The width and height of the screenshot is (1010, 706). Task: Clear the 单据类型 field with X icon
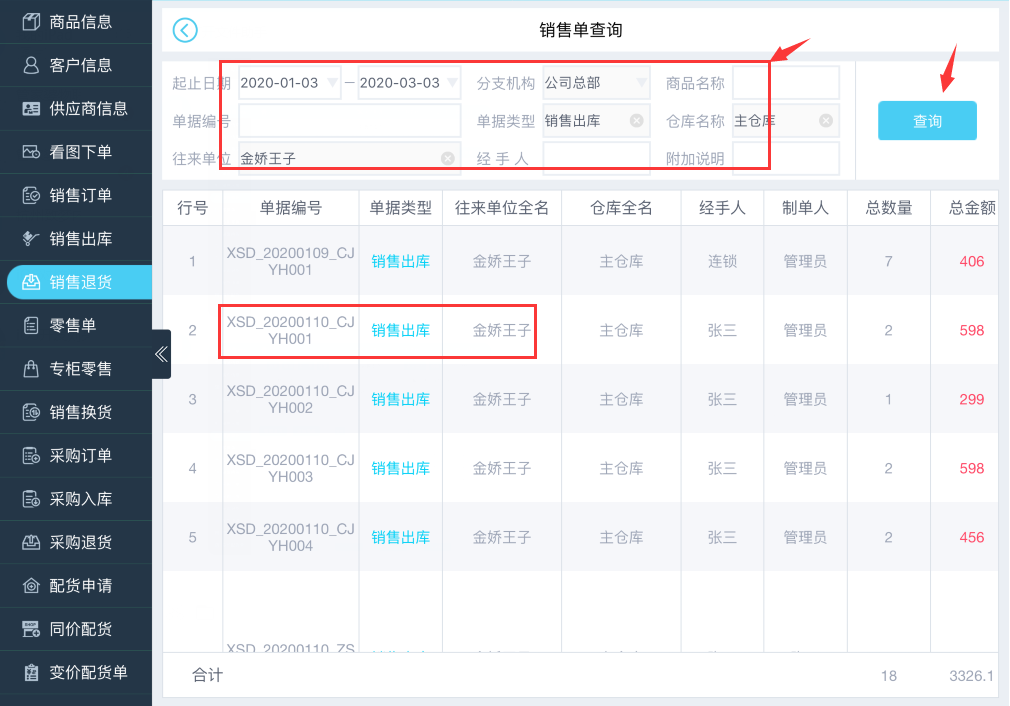(x=636, y=121)
